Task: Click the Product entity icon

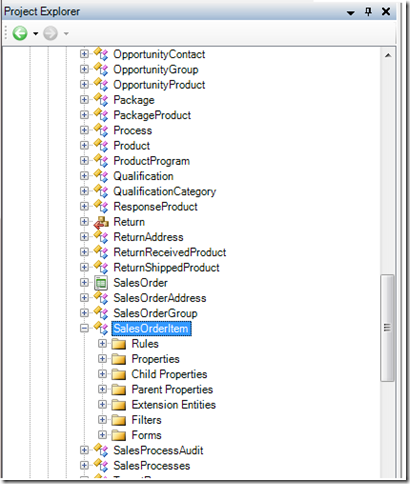Action: 101,146
